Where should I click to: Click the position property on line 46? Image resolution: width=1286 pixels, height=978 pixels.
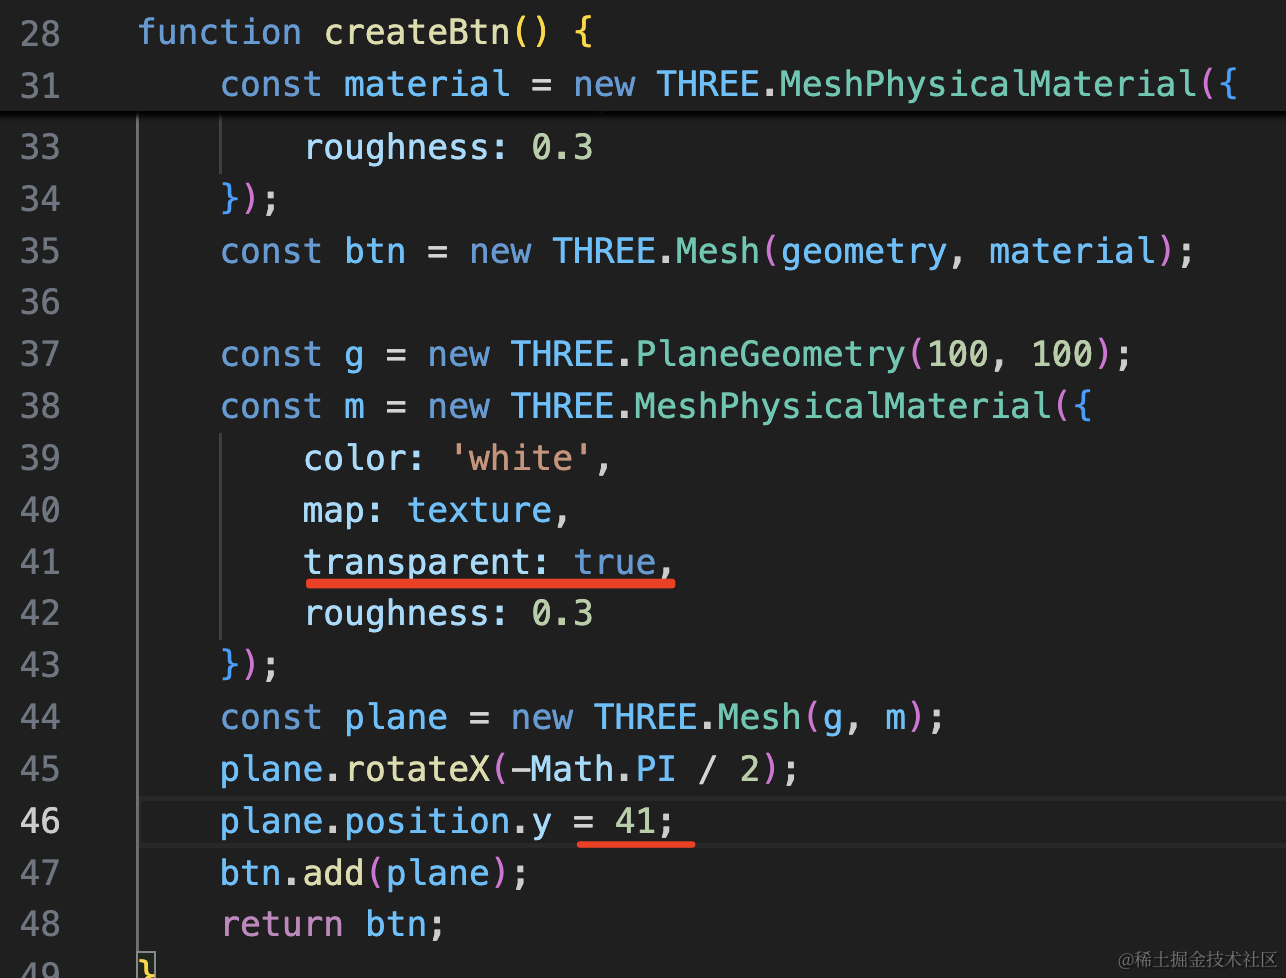(427, 822)
